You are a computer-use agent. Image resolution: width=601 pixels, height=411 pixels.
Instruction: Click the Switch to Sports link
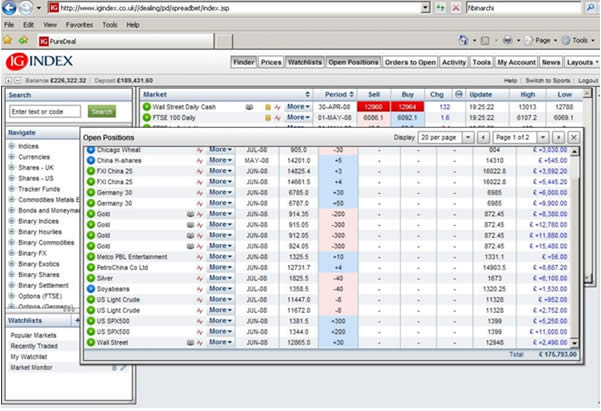[x=546, y=80]
